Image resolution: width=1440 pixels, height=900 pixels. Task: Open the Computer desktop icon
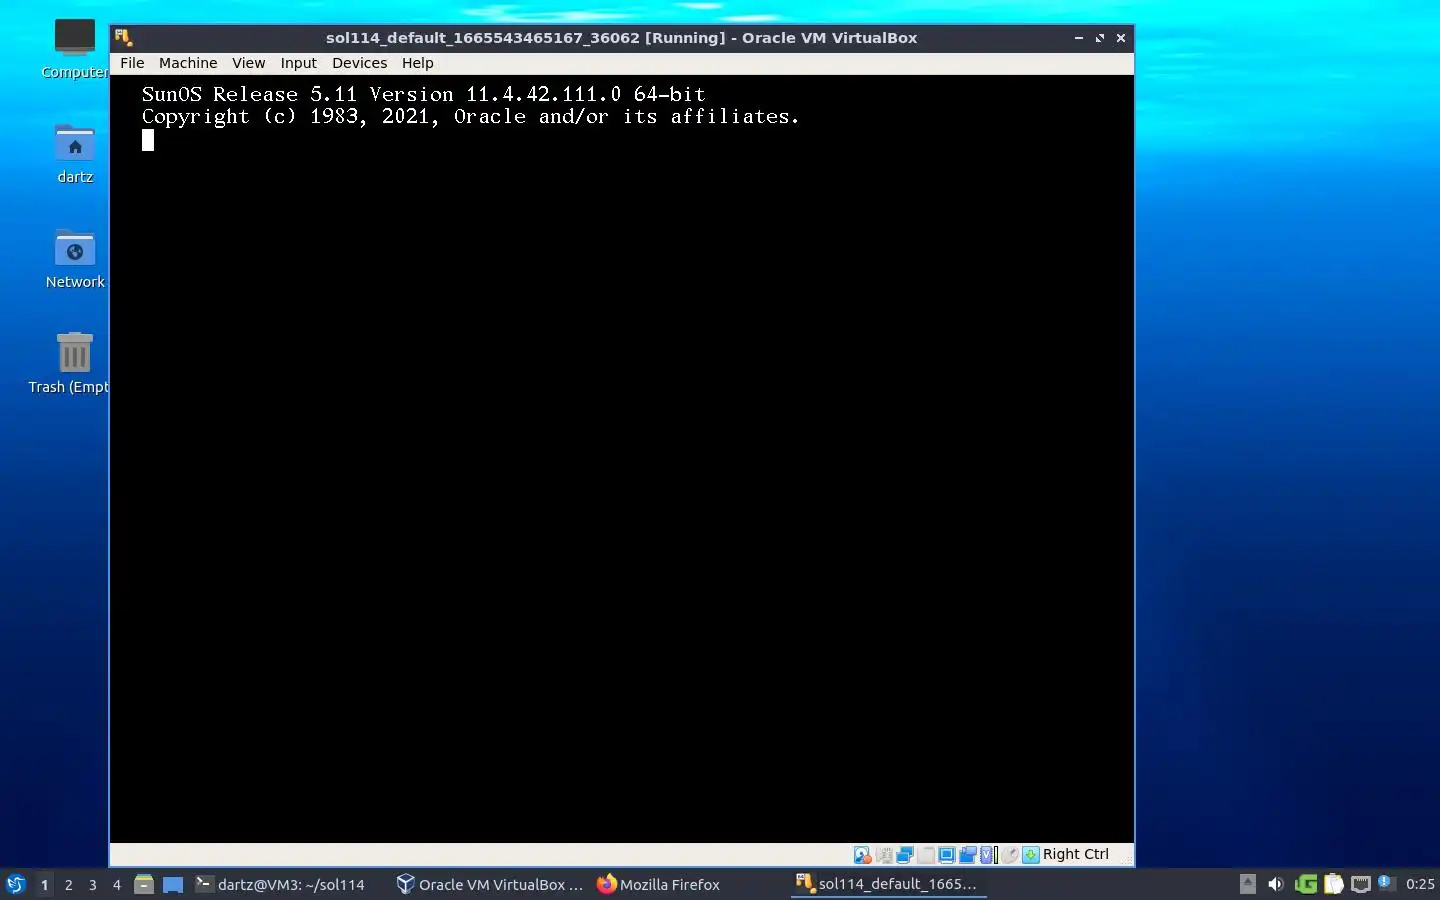[75, 49]
